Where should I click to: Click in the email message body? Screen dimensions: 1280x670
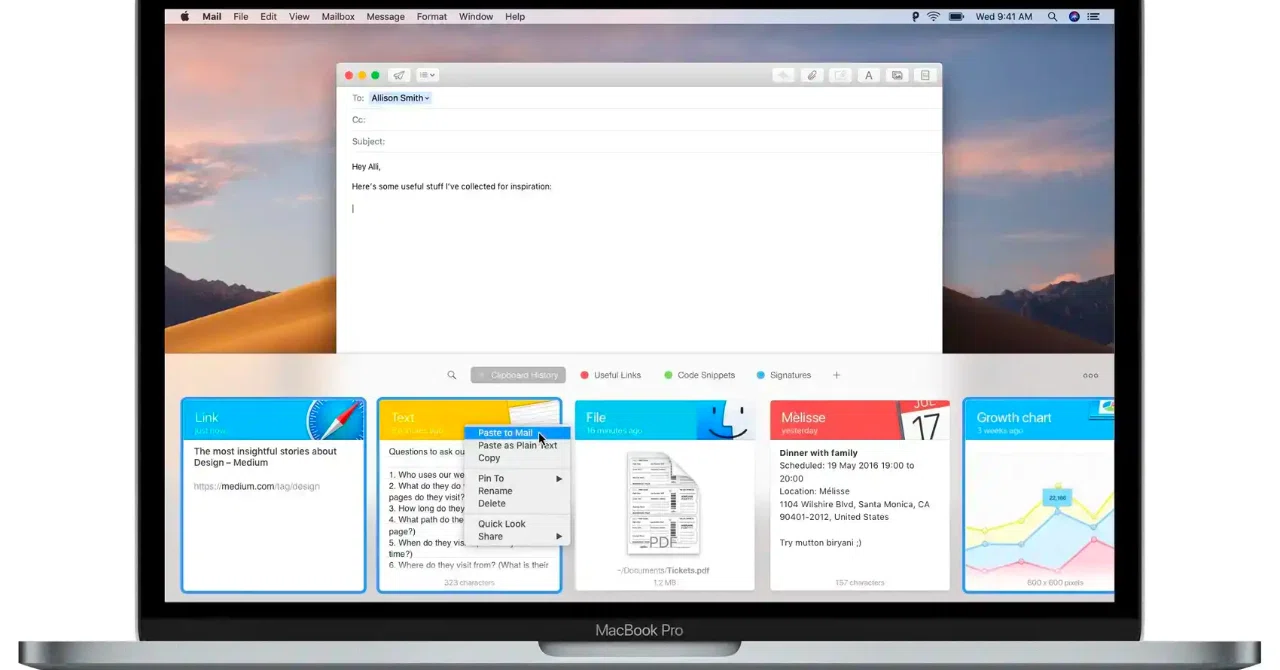[639, 252]
